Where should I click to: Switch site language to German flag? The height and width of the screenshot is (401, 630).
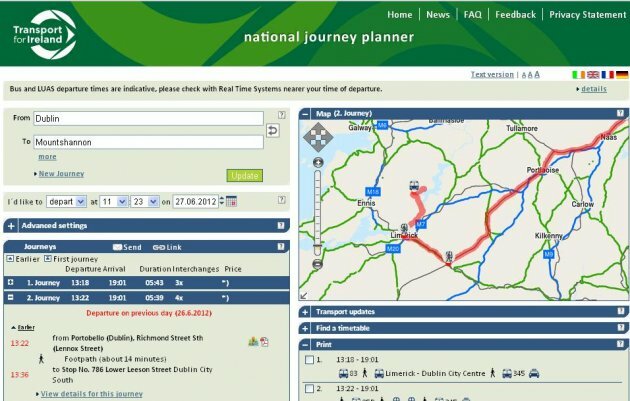(622, 75)
